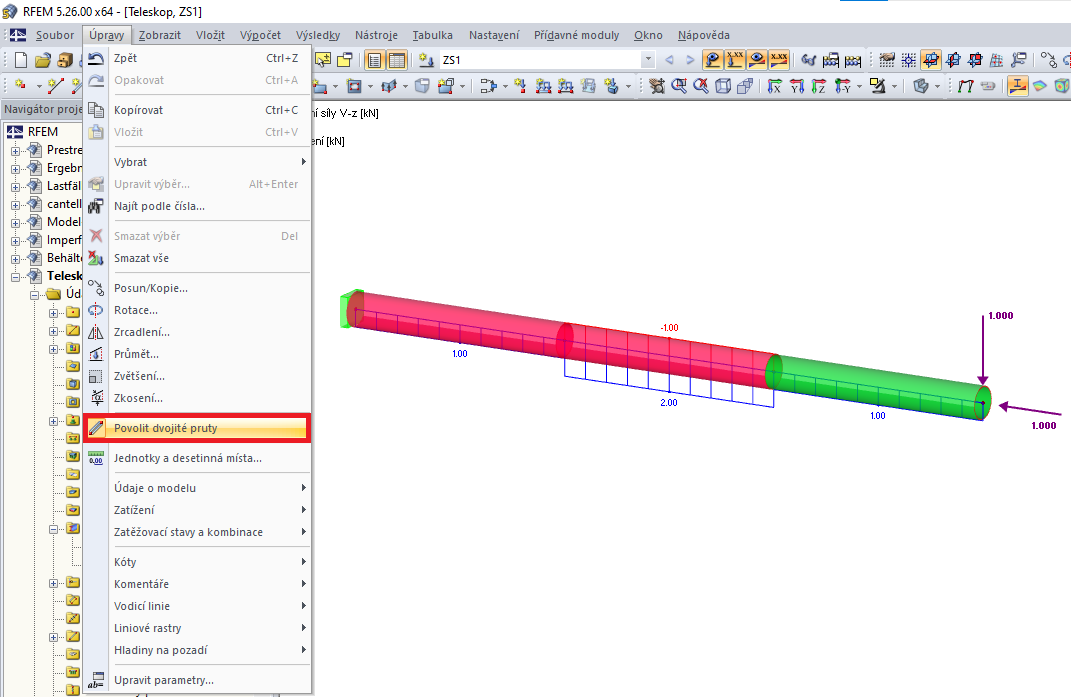Click the Posun/Kopie move icon

coord(96,288)
